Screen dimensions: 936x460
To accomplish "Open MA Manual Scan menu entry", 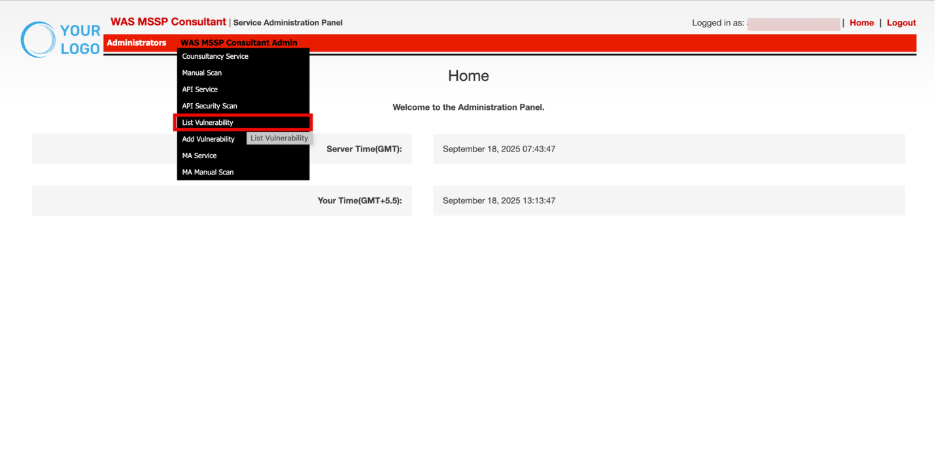I will pyautogui.click(x=243, y=172).
